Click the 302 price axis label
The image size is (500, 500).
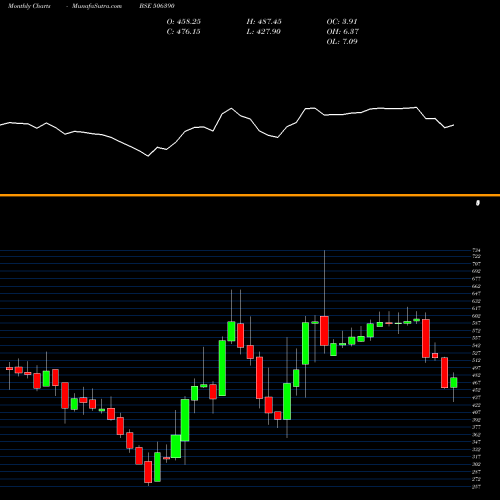(476, 464)
